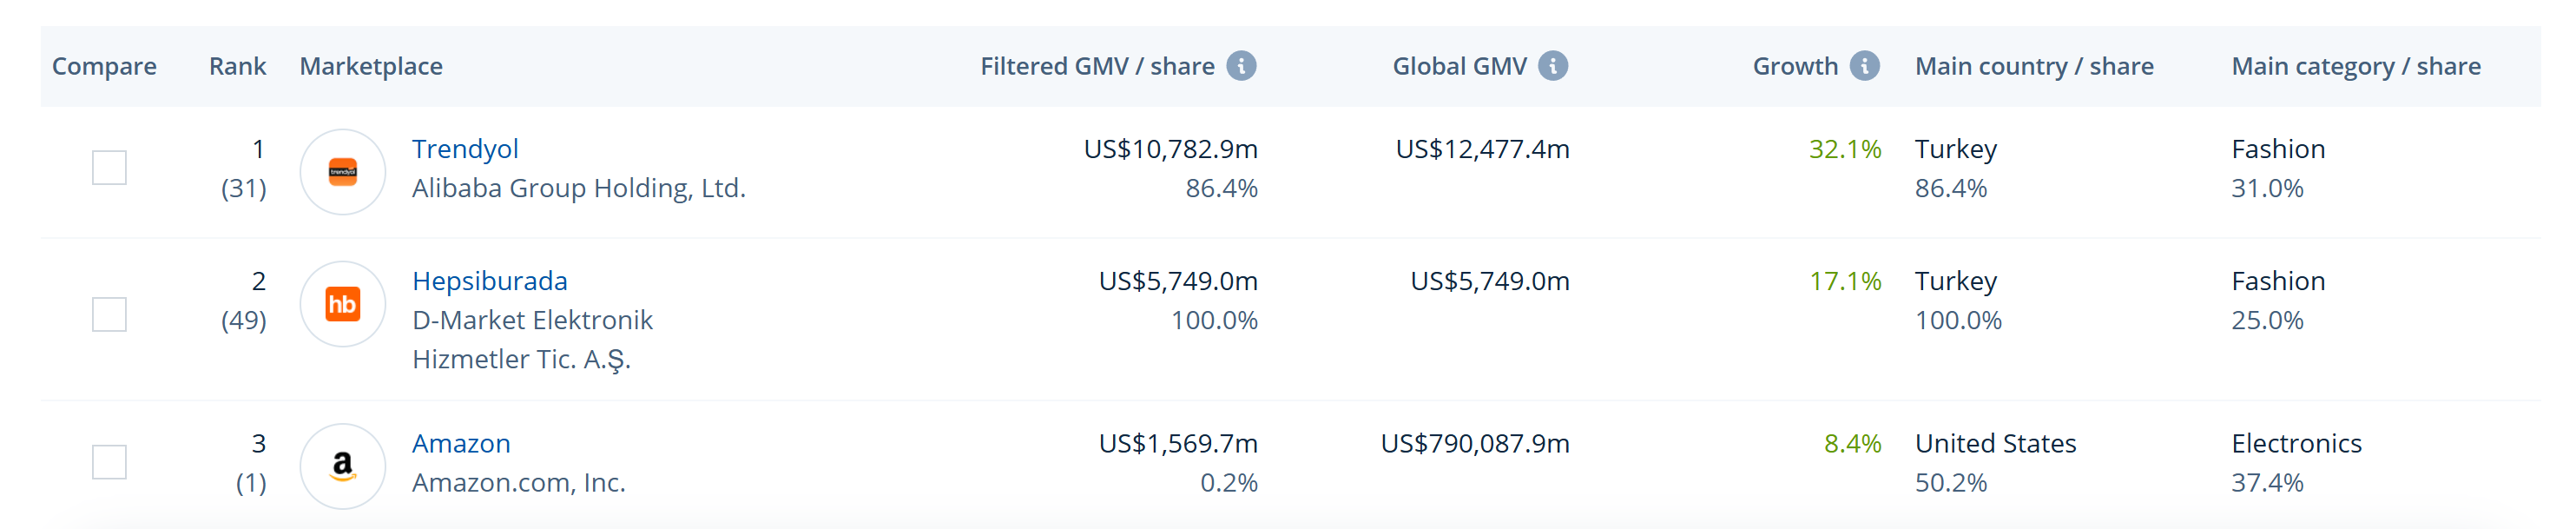This screenshot has width=2576, height=529.
Task: Follow the Amazon marketplace link
Action: tap(461, 443)
